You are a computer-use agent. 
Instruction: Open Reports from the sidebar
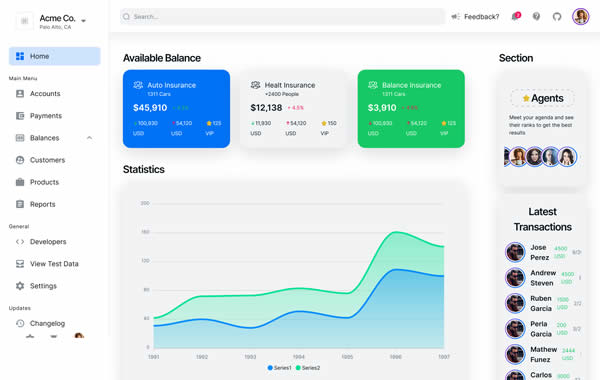(x=55, y=204)
